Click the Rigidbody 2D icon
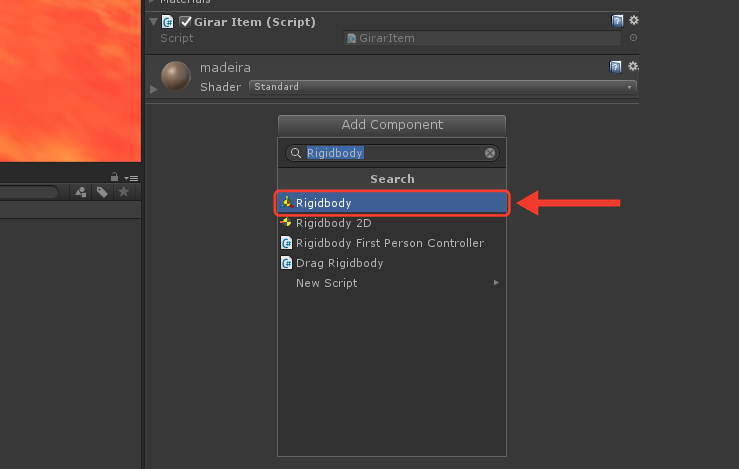This screenshot has height=469, width=739. 286,222
